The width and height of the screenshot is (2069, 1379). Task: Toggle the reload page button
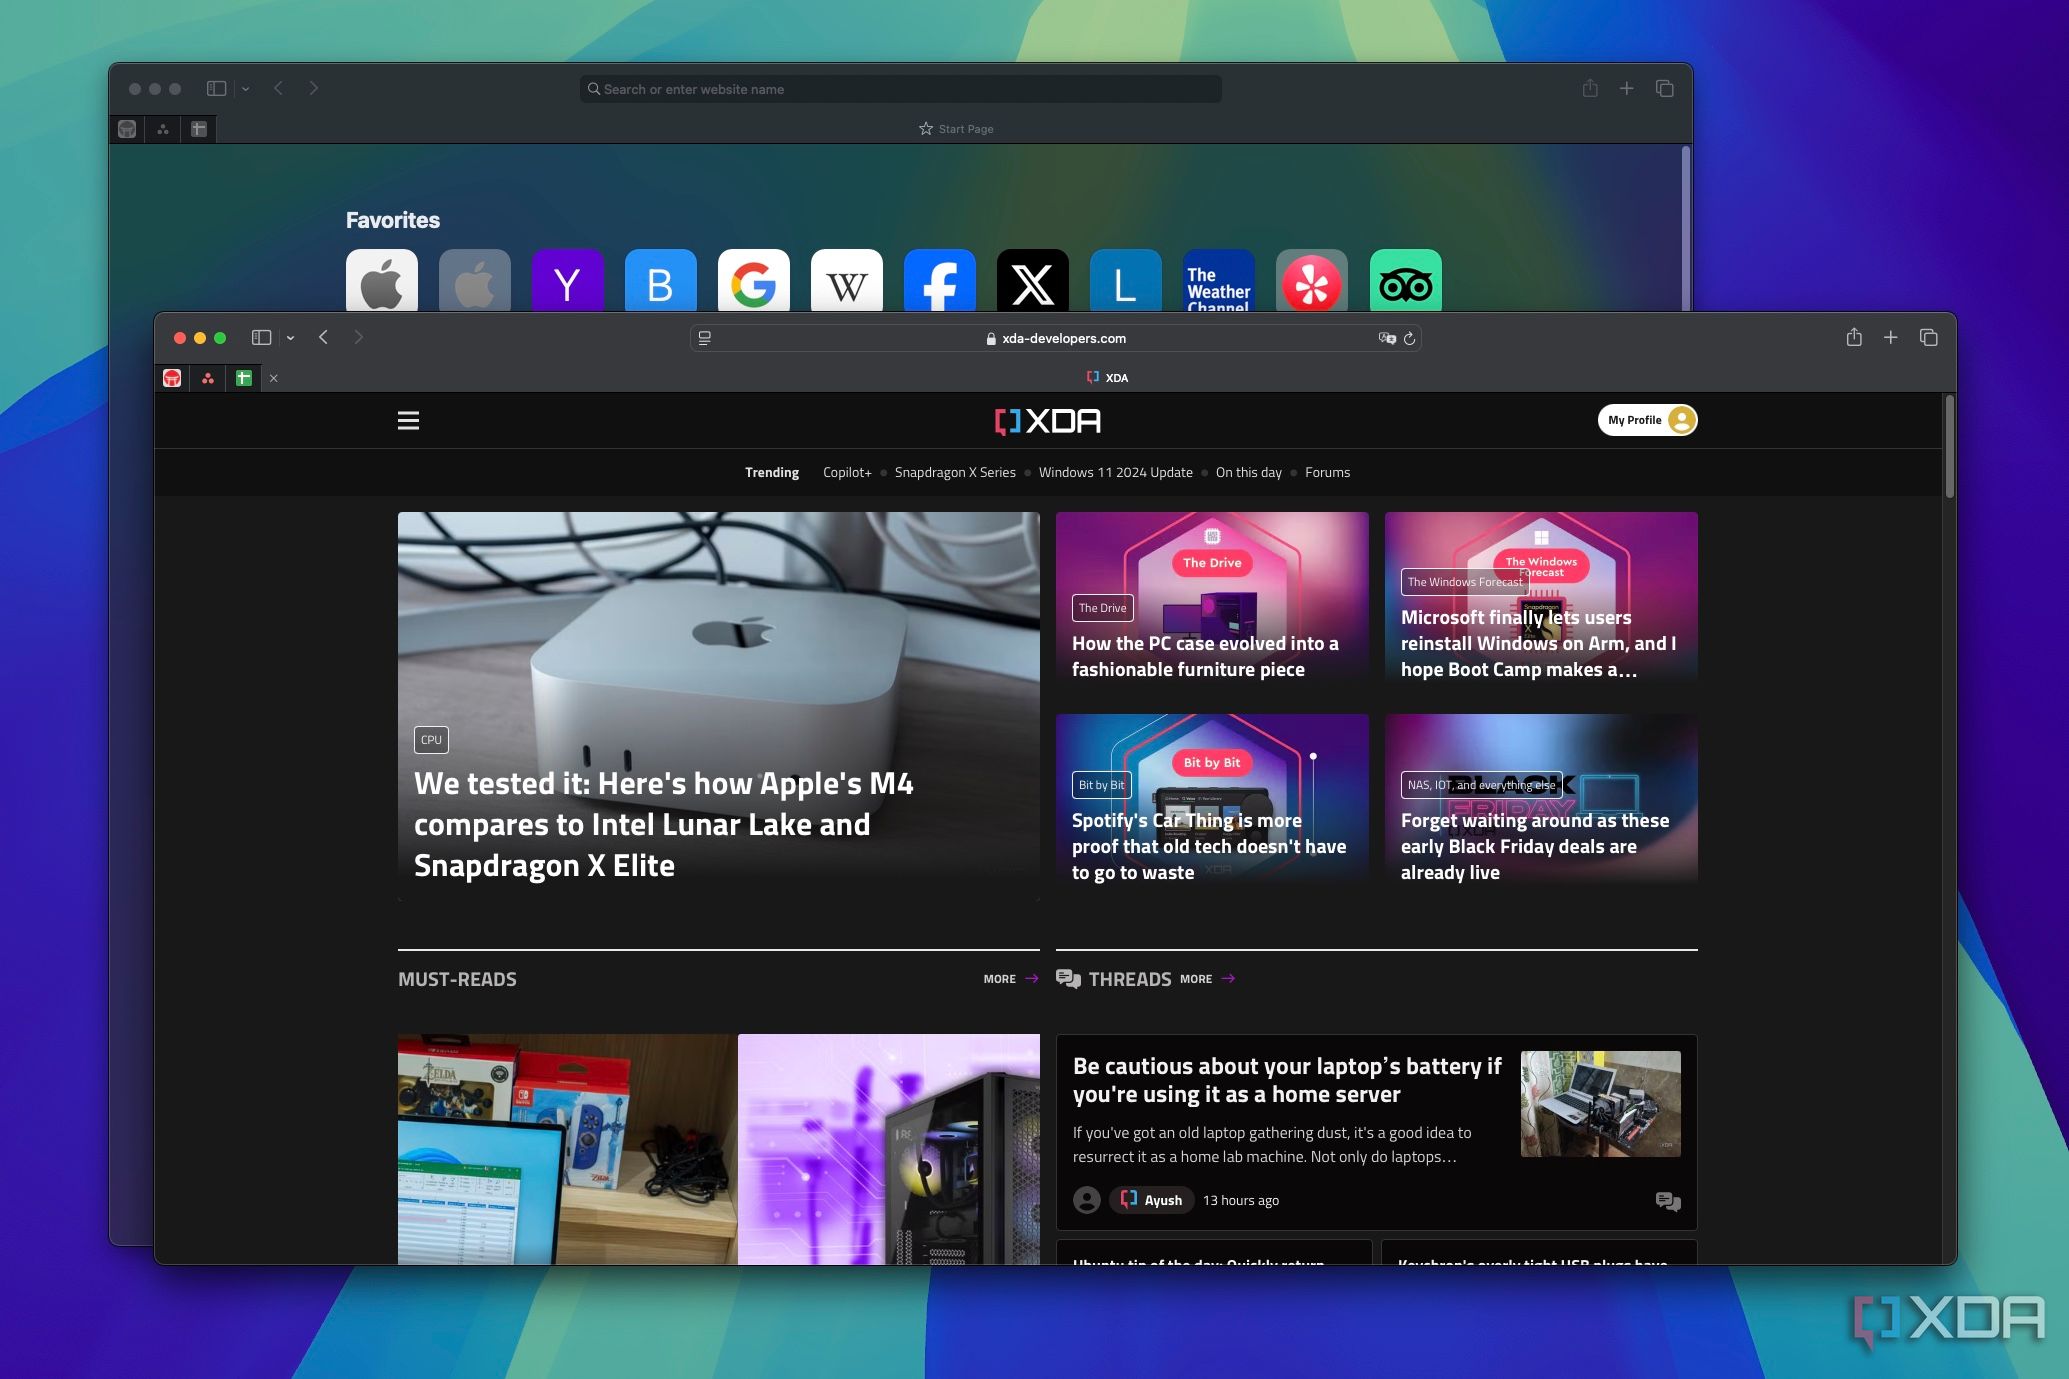click(1409, 337)
